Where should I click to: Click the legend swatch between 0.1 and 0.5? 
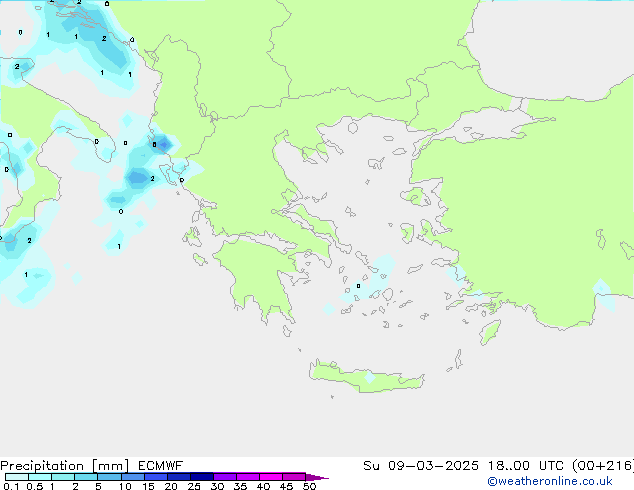[x=17, y=477]
